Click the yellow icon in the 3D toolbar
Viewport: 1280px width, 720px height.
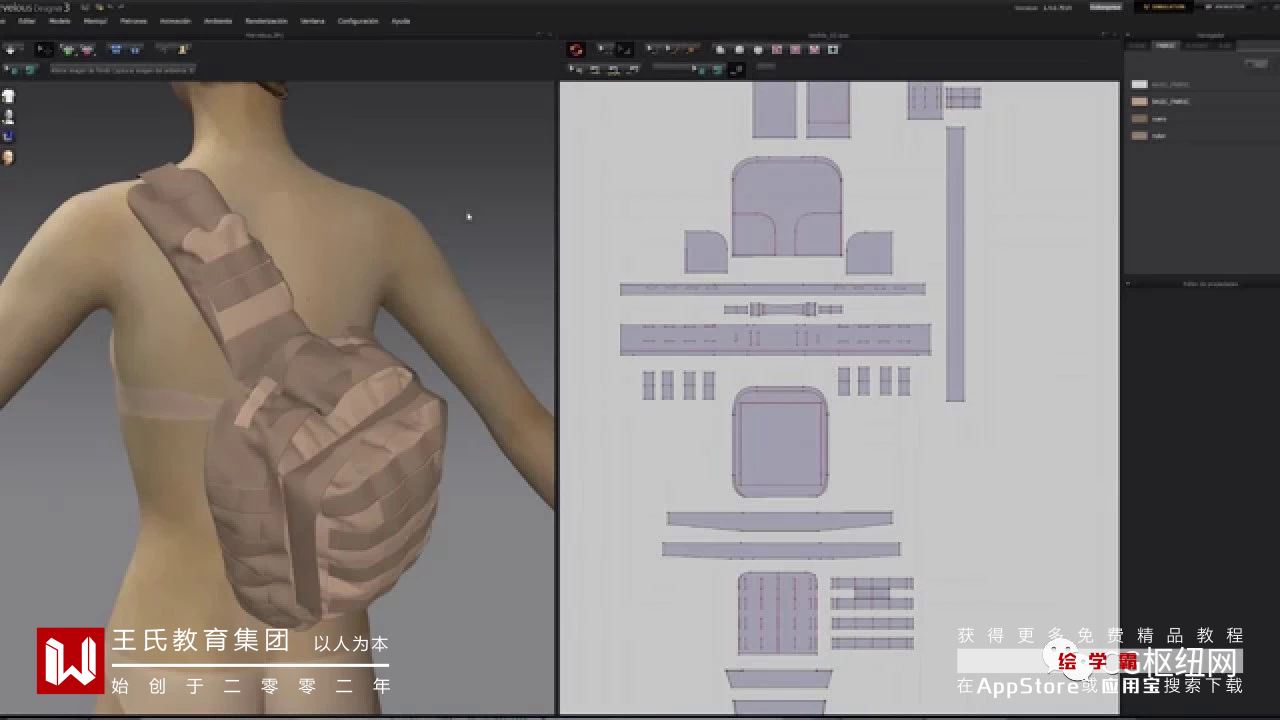click(183, 49)
